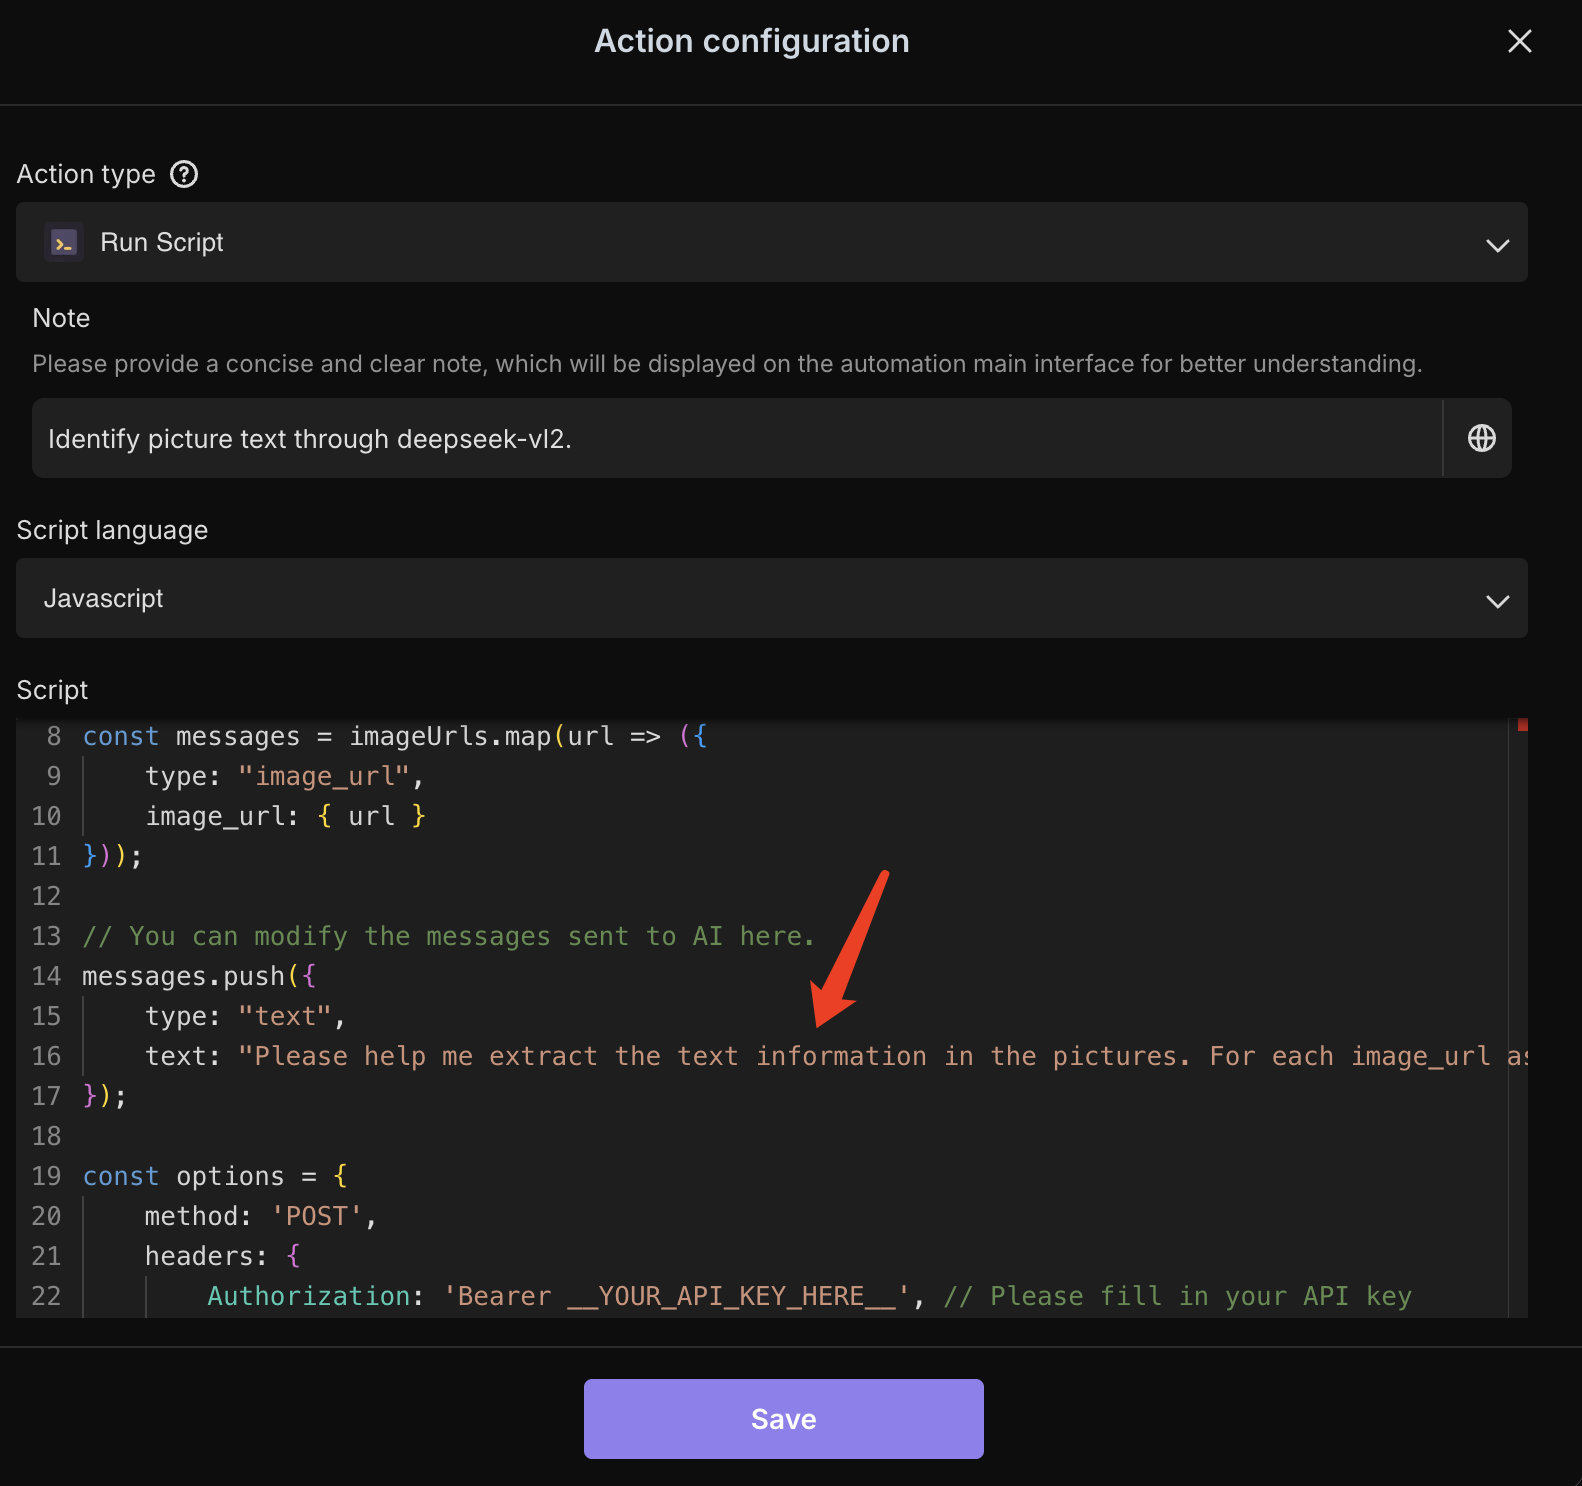Click the 'Action type' label
The image size is (1582, 1486).
pos(86,174)
